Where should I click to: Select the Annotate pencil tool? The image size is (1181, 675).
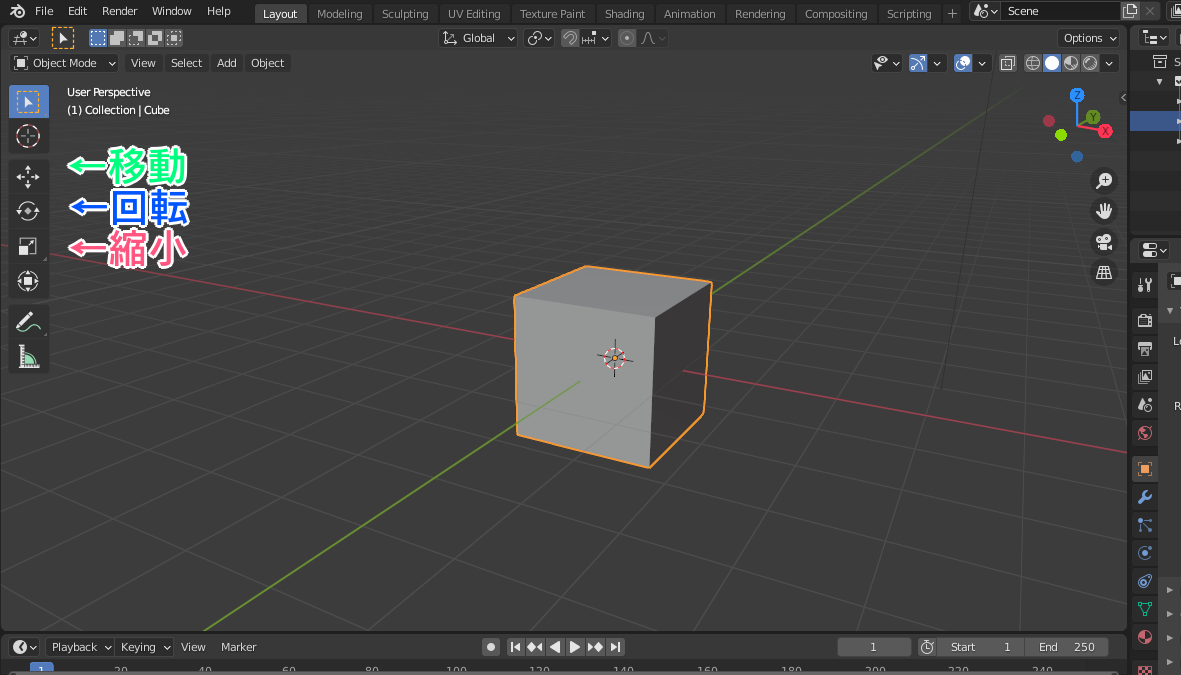pos(29,322)
